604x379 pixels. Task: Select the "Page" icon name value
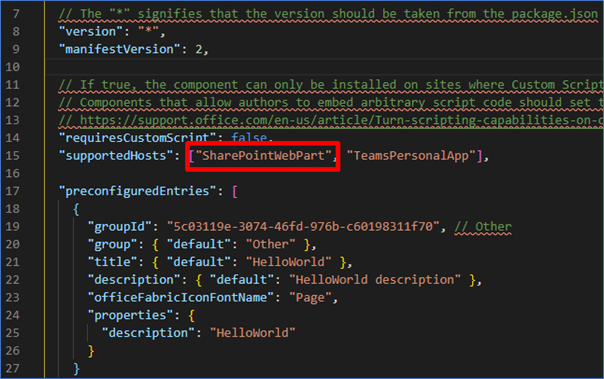point(310,297)
